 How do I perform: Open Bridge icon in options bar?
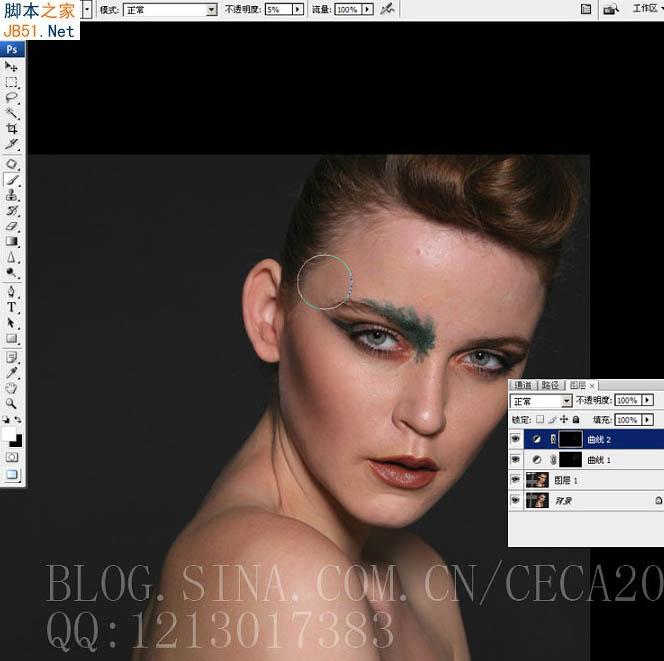pos(611,9)
